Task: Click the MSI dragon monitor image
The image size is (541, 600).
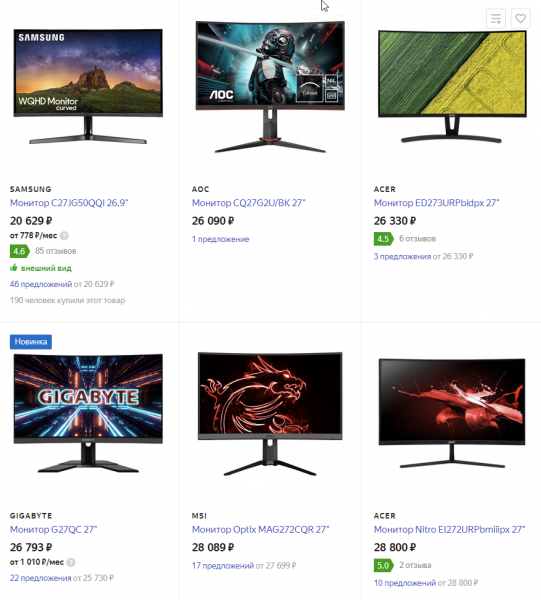Action: tap(270, 414)
